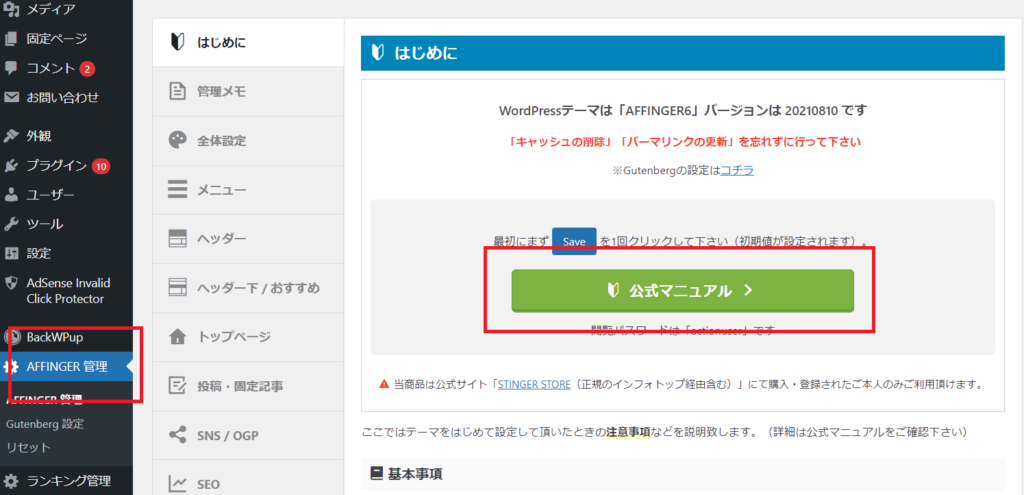Click the ヘッダー下 / おすすめ layout icon
1024x495 pixels.
(177, 287)
